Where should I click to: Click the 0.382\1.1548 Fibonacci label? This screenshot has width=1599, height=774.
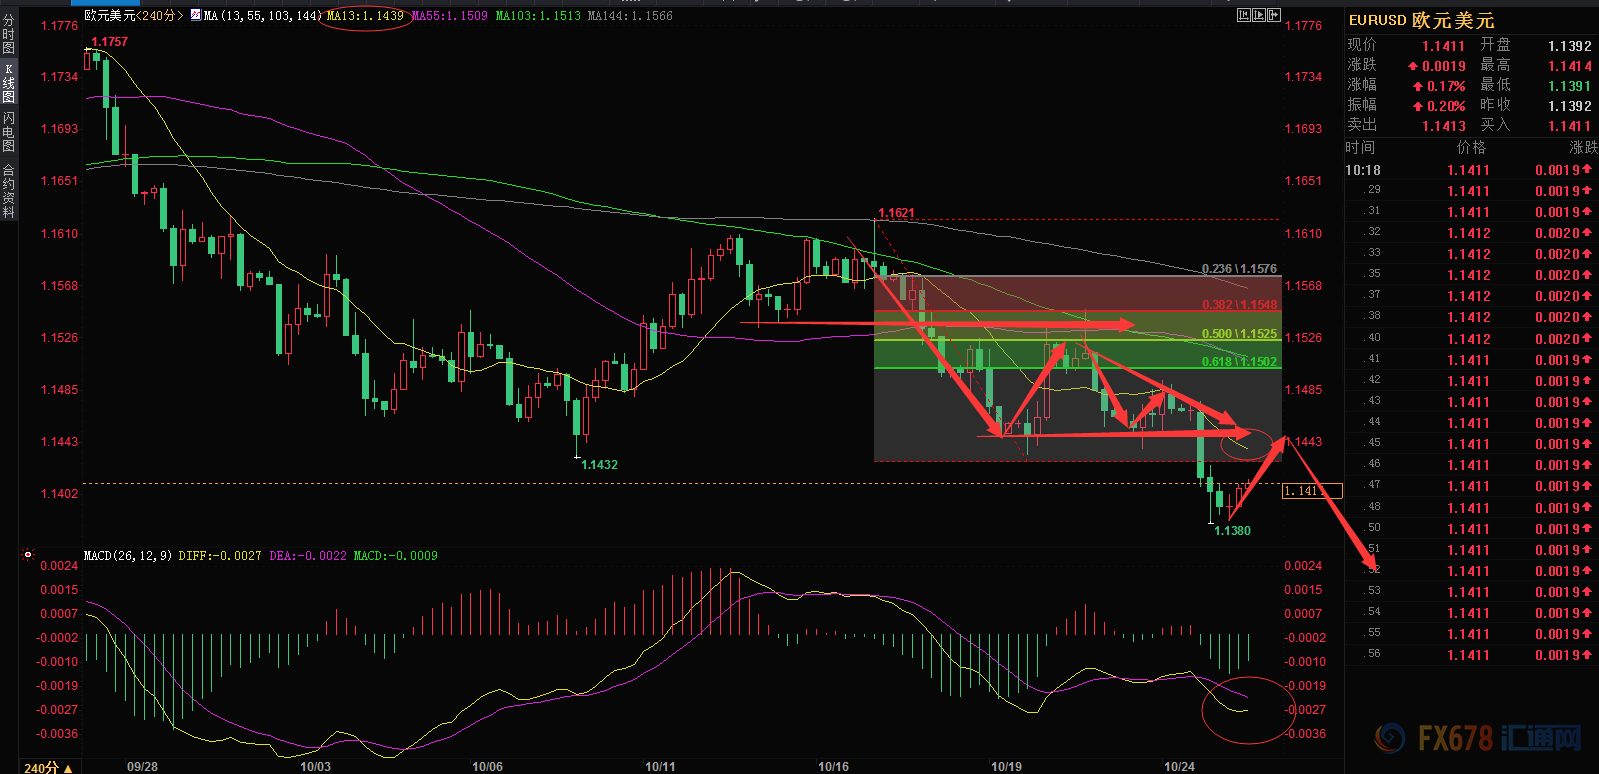tap(1239, 305)
